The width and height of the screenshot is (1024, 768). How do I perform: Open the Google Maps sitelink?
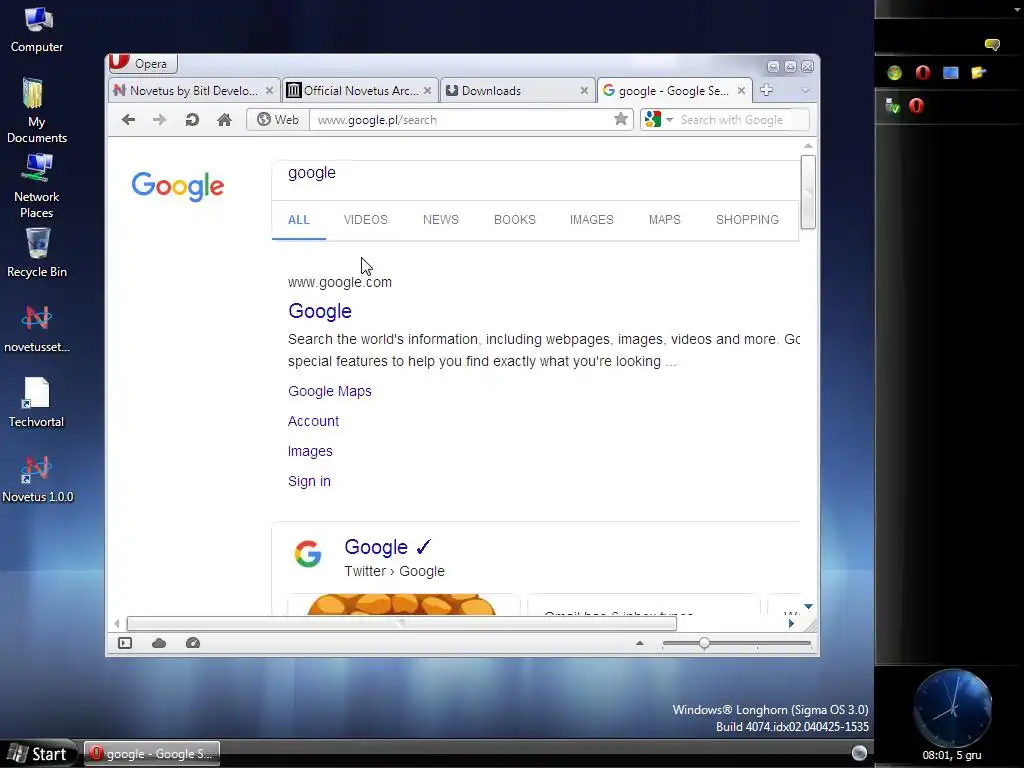pyautogui.click(x=330, y=391)
